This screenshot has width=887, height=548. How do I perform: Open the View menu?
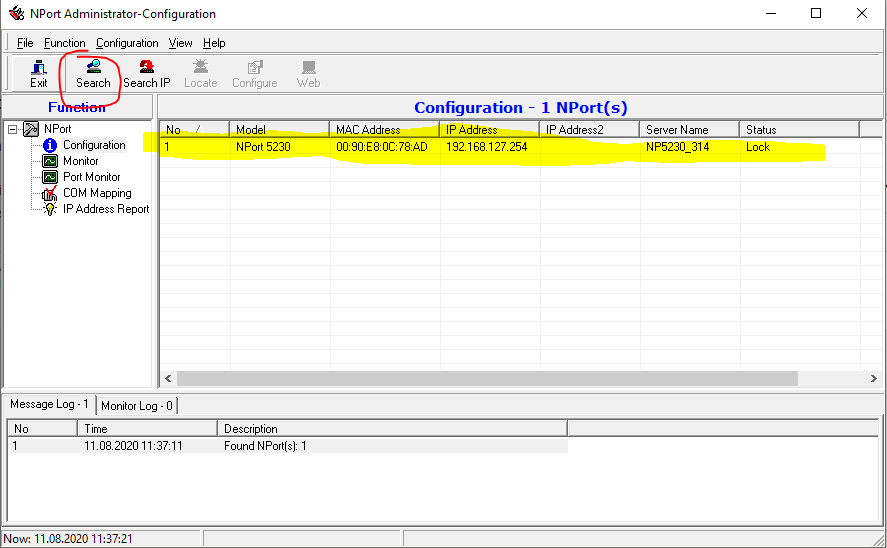[180, 43]
